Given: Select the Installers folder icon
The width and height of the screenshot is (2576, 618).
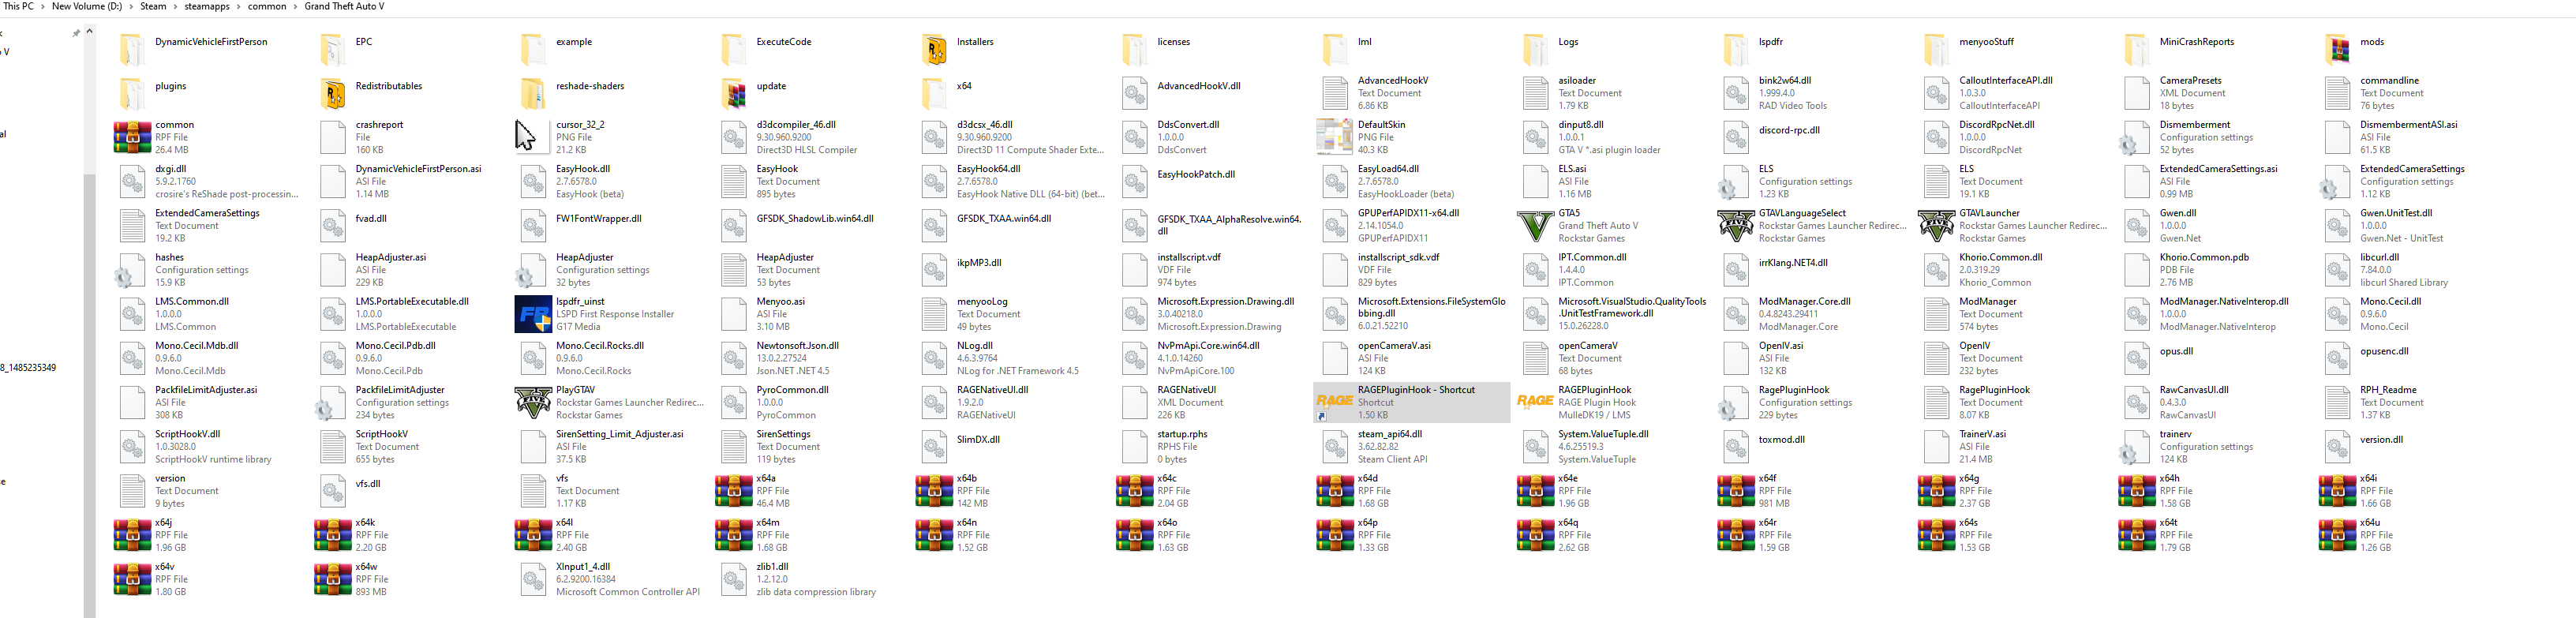Looking at the screenshot, I should 935,48.
